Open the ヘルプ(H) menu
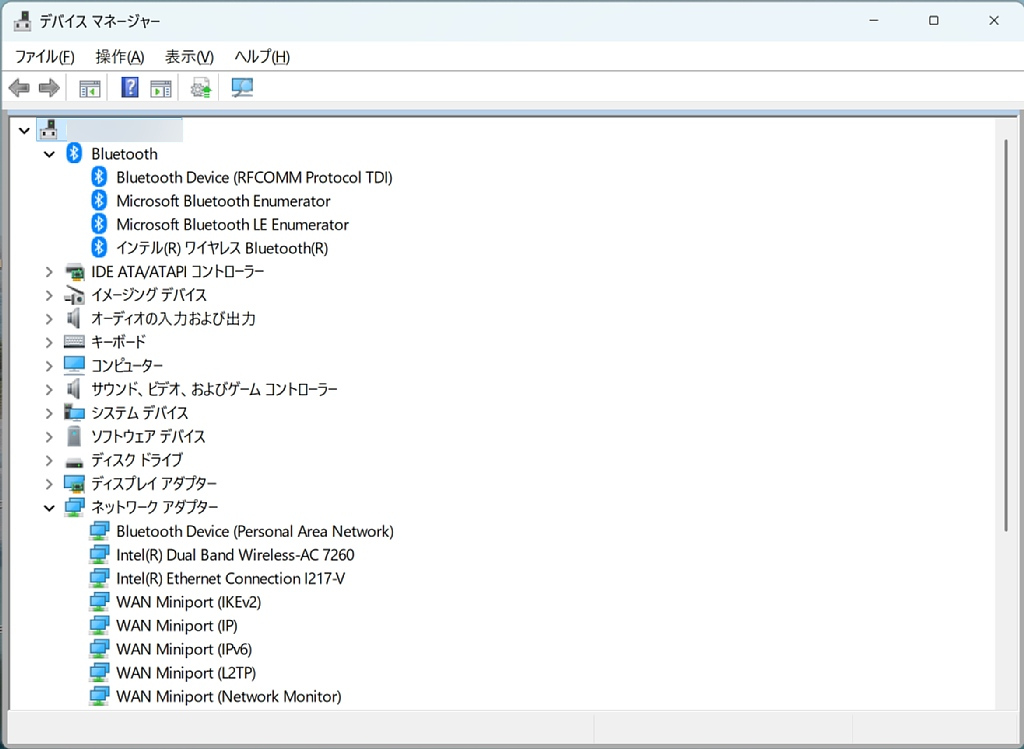Screen dimensions: 1024x749 click(262, 57)
